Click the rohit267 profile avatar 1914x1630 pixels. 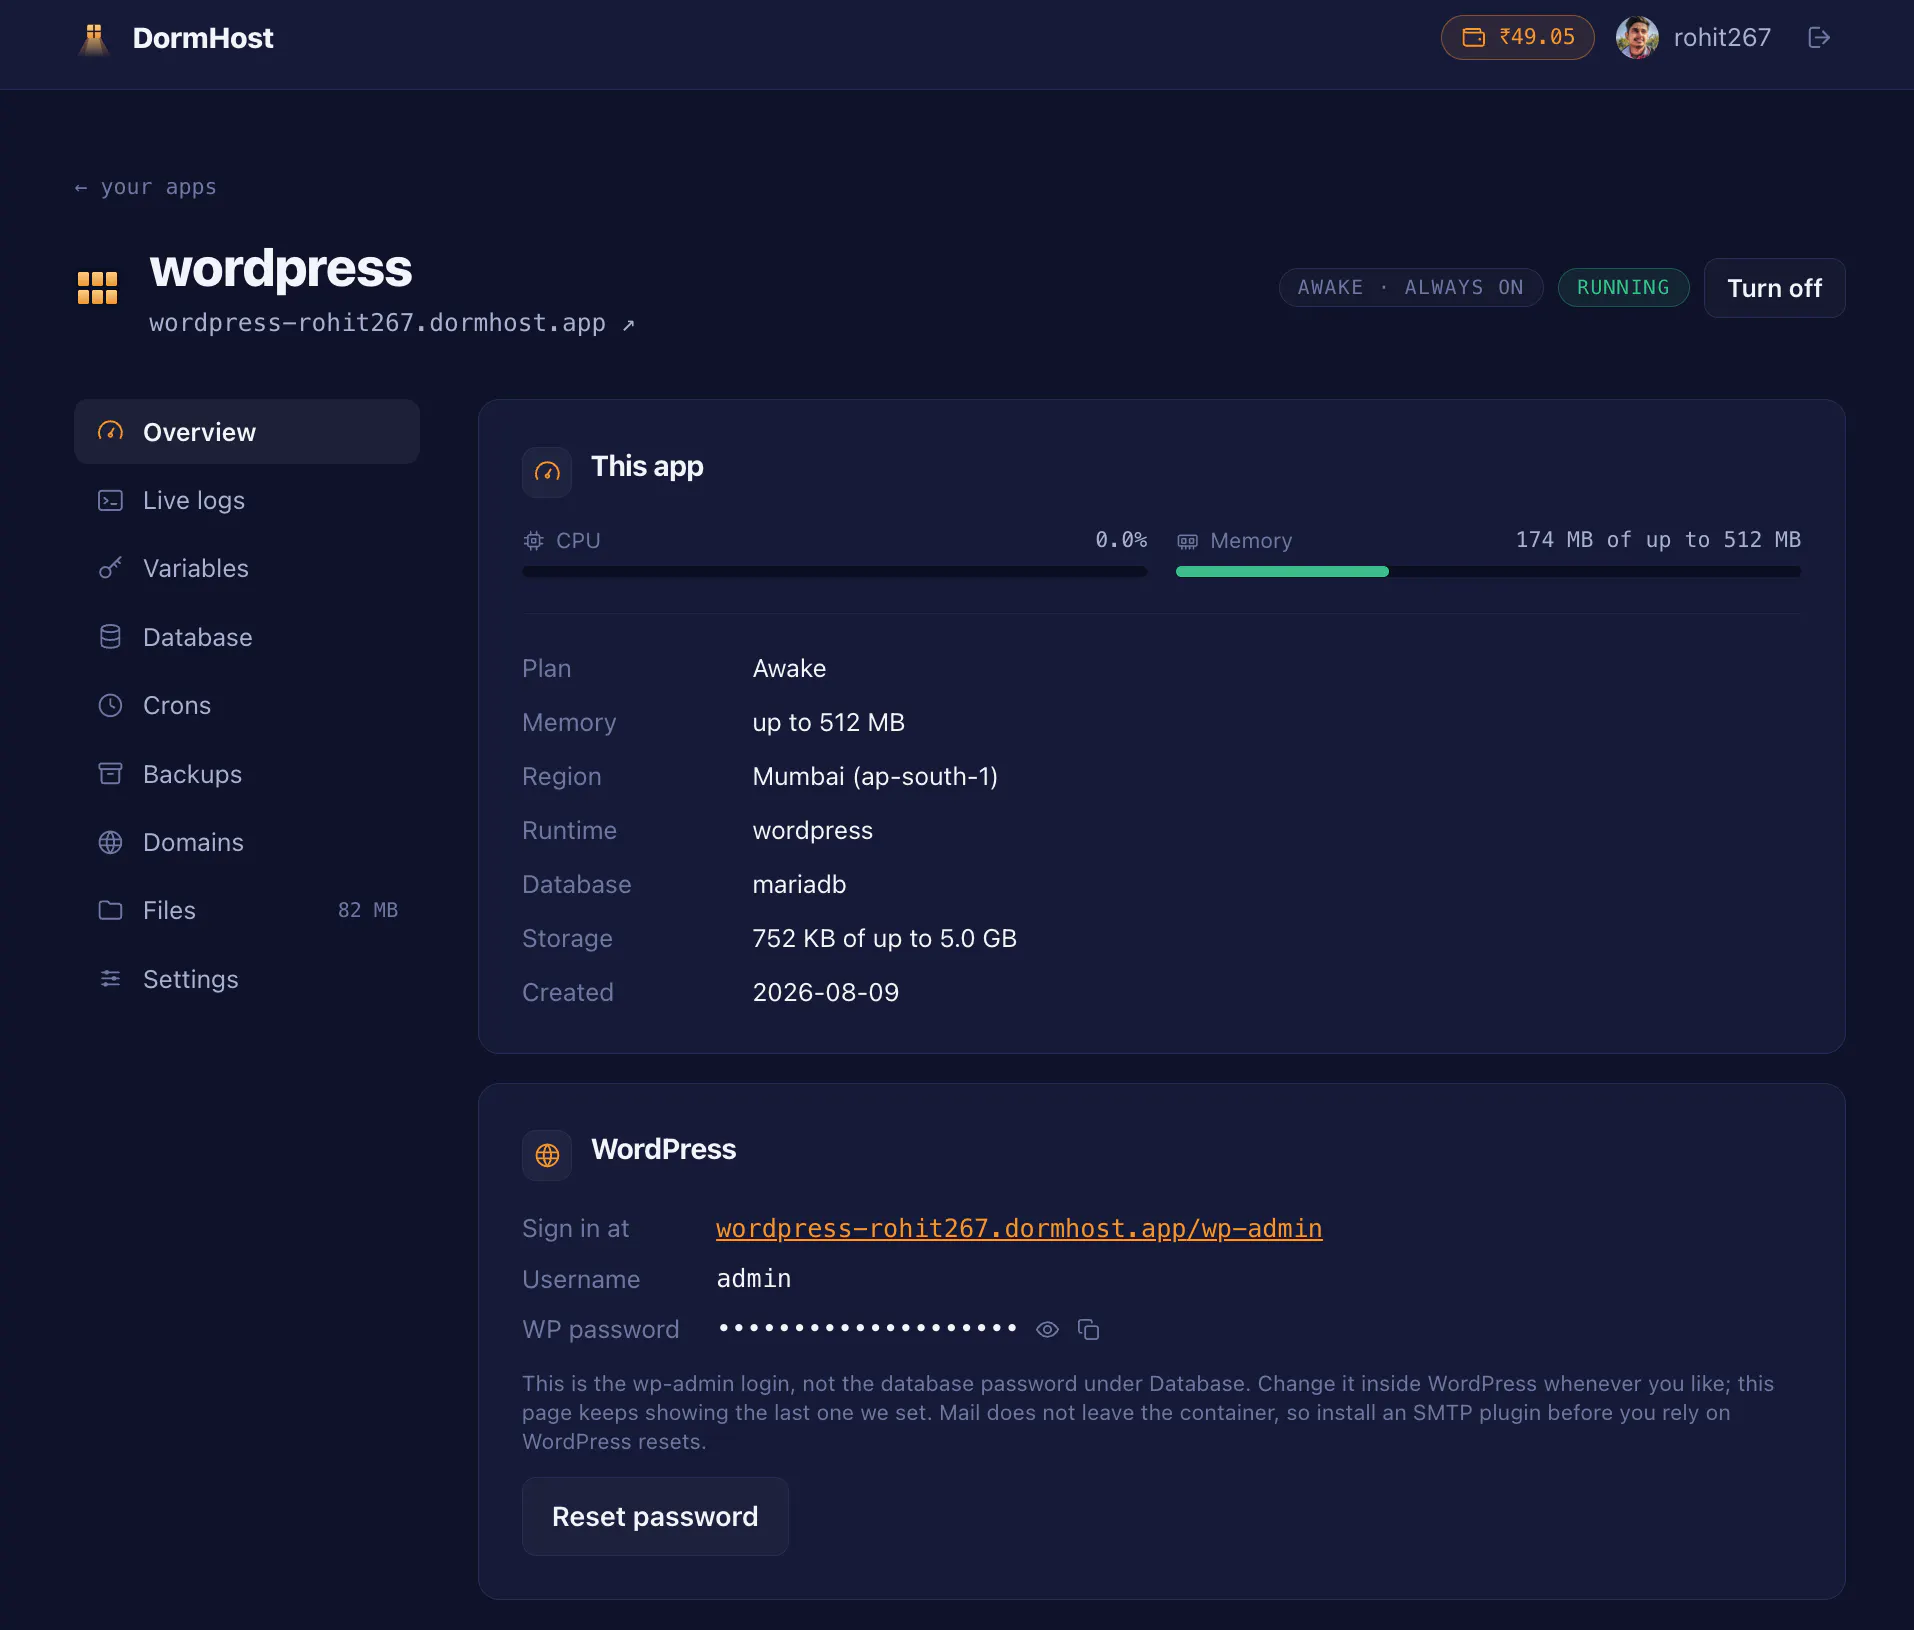1637,38
